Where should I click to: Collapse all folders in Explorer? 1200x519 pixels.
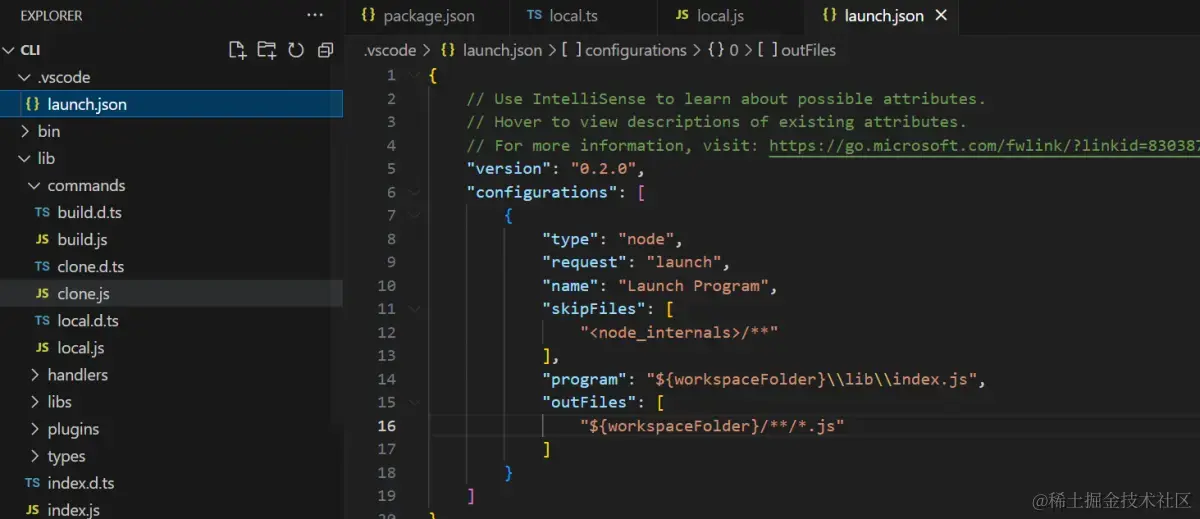point(325,50)
